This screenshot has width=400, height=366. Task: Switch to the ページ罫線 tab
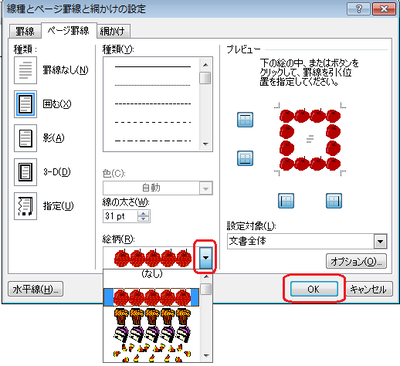(69, 31)
